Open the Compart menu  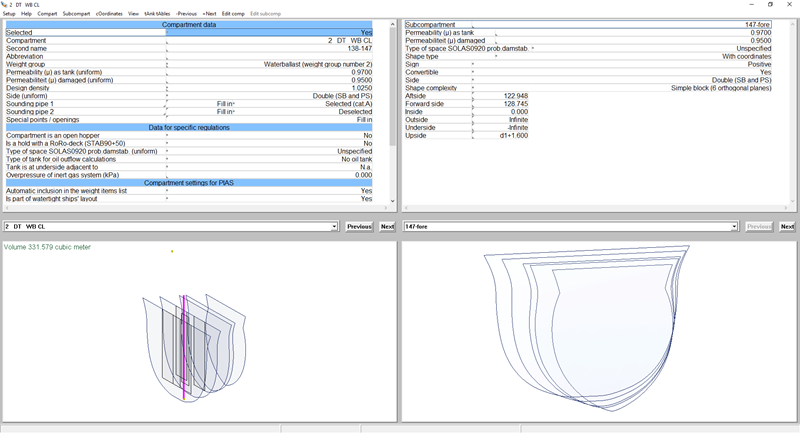(x=47, y=14)
